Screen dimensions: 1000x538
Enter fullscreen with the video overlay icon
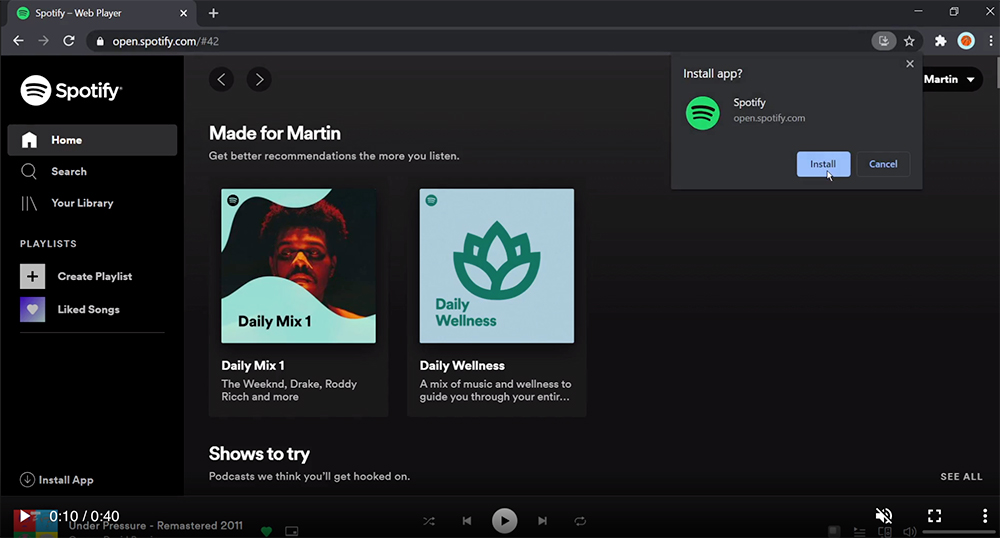coord(934,515)
